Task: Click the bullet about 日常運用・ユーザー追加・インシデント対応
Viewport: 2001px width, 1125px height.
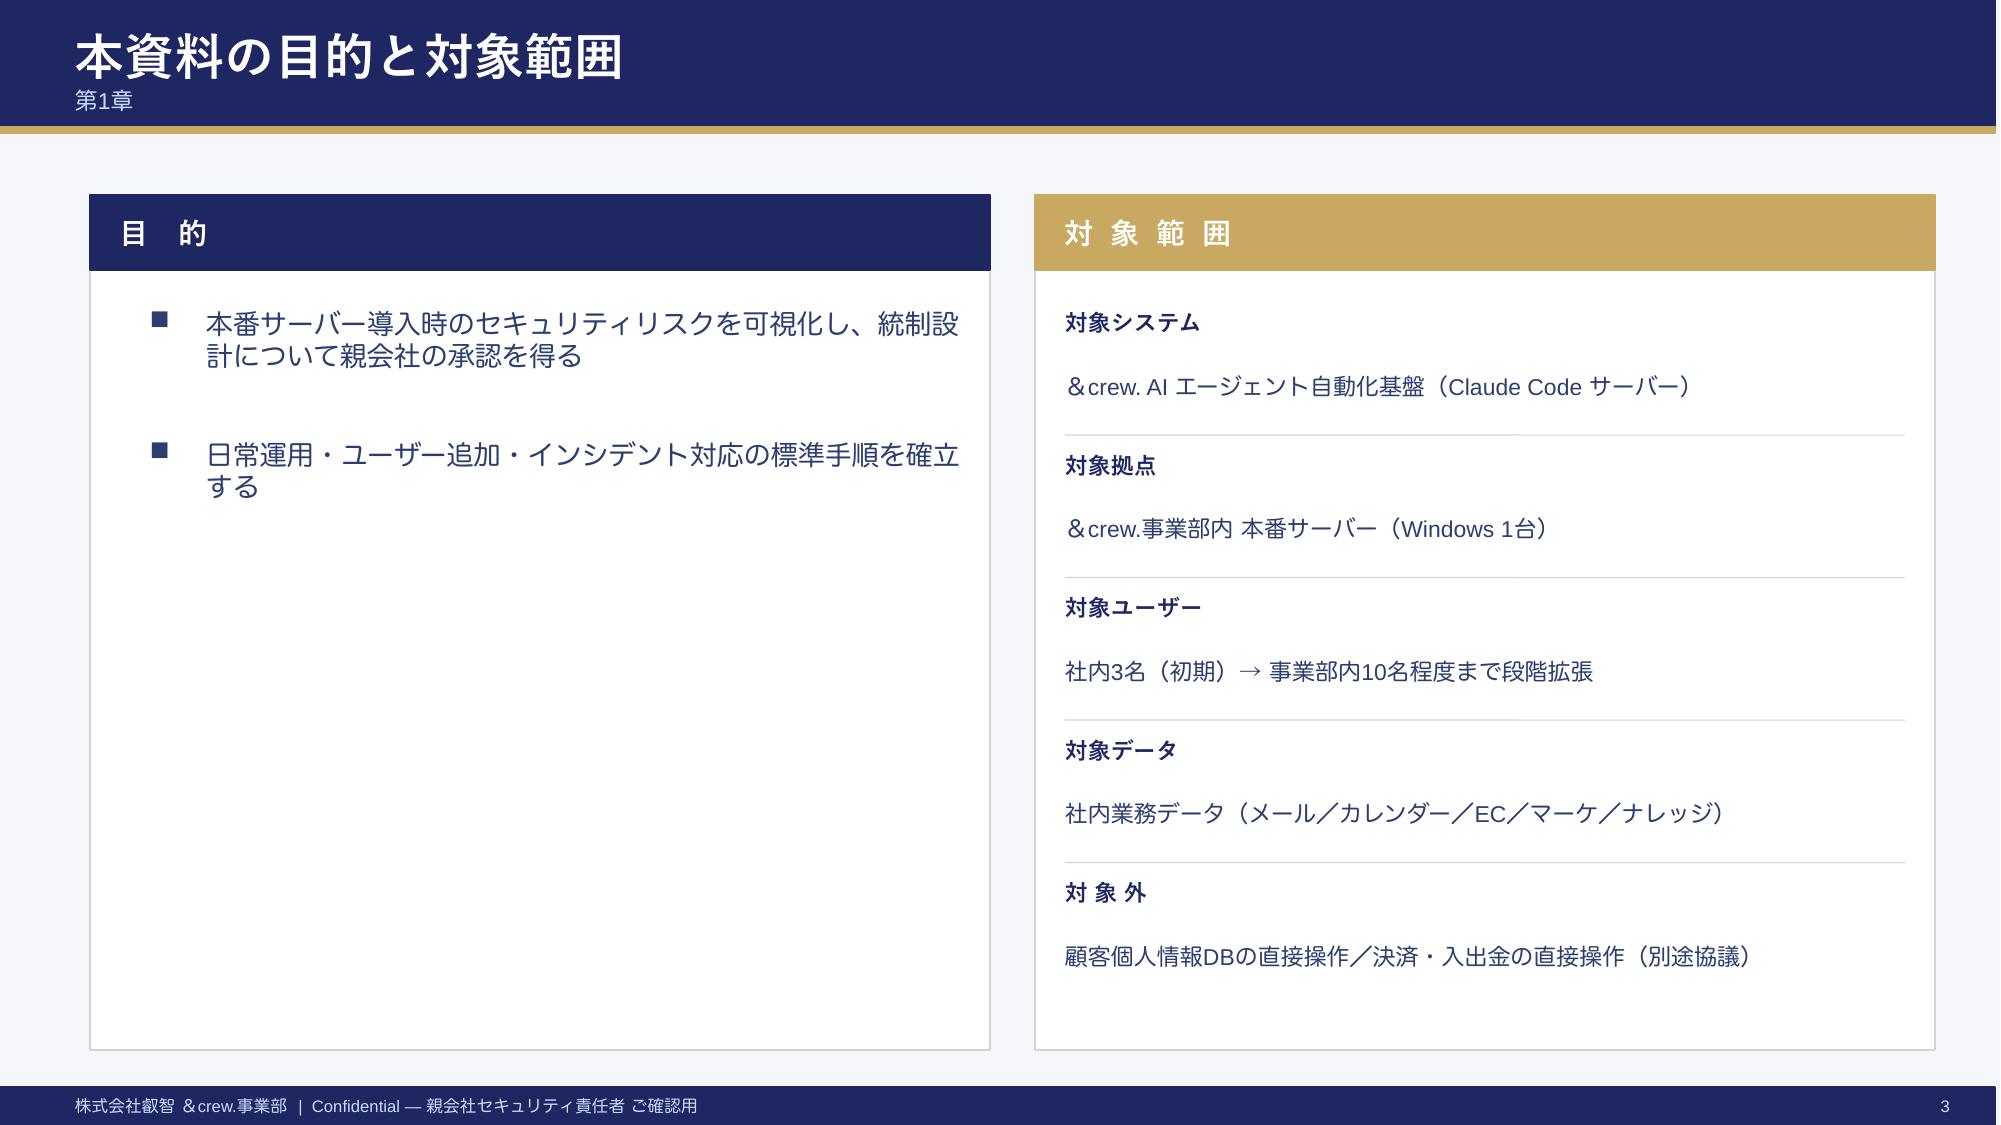Action: tap(582, 471)
